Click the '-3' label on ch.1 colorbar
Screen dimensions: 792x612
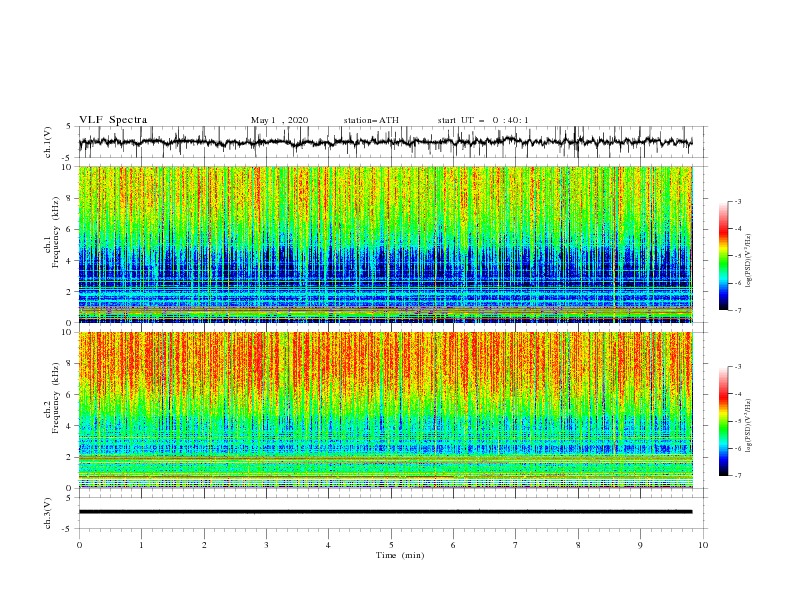738,201
